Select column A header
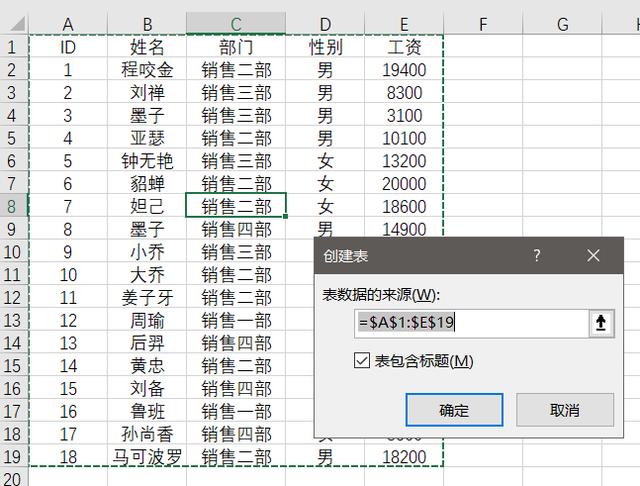 coord(68,24)
